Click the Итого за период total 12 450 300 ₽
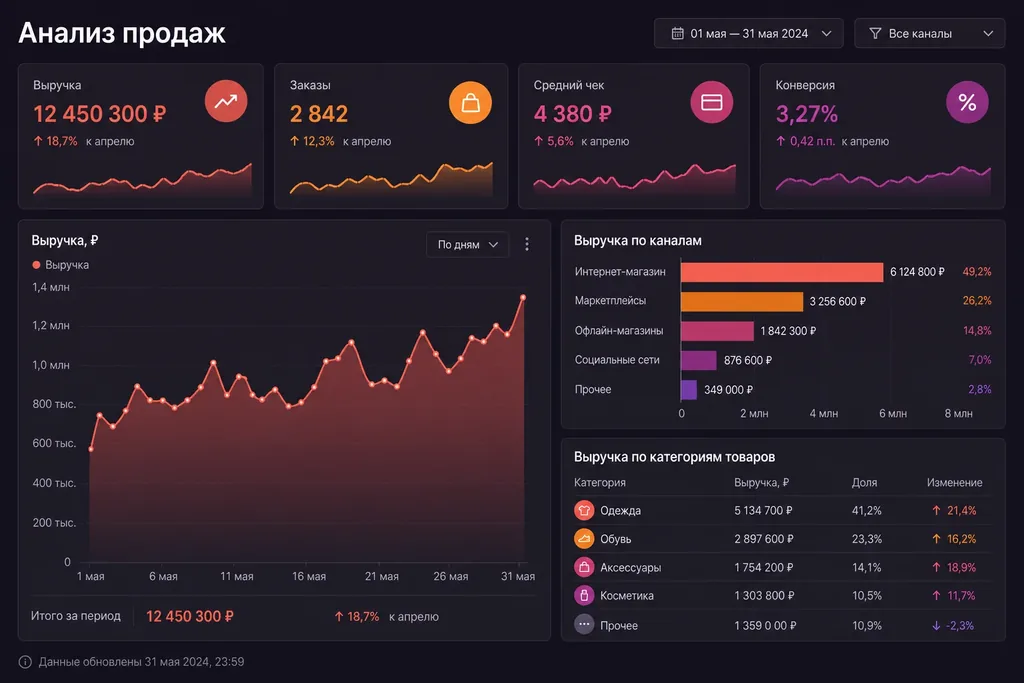1024x683 pixels. (189, 616)
